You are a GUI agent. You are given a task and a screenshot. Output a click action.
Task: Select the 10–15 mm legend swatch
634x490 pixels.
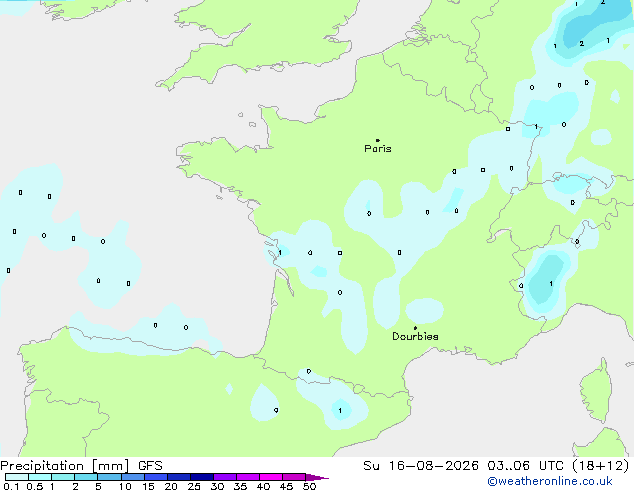[132, 477]
